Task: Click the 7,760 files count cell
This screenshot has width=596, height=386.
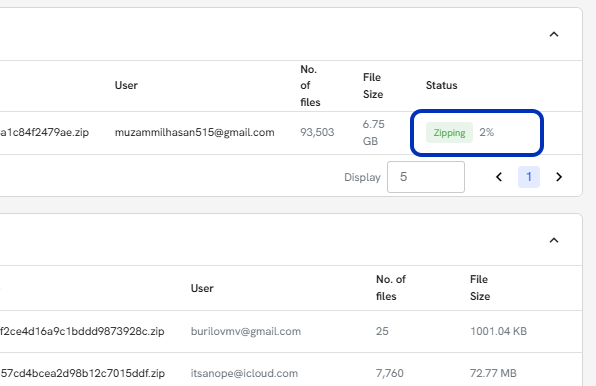Action: click(x=390, y=373)
